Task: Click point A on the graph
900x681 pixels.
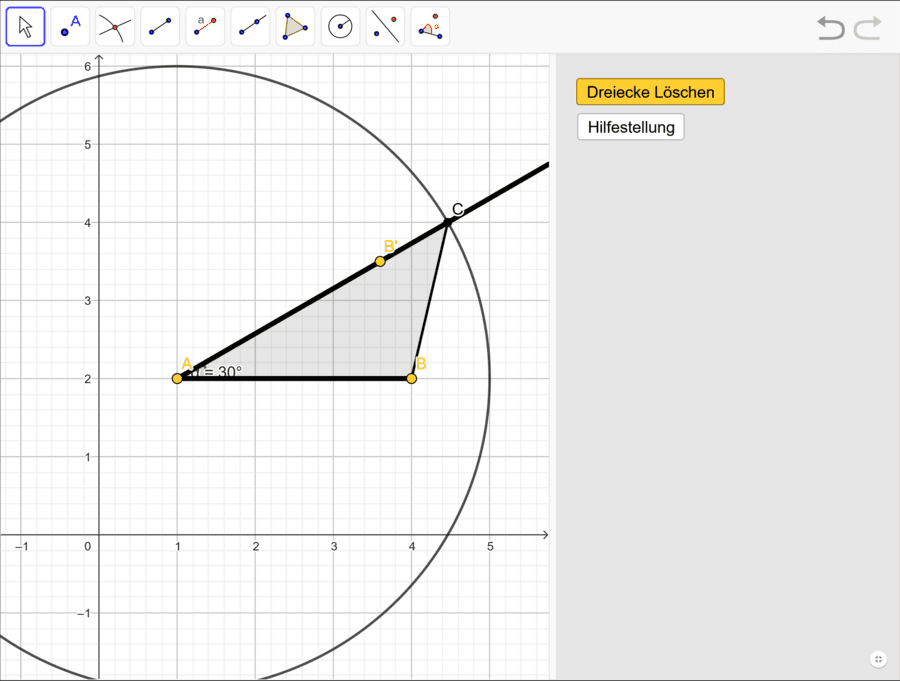Action: click(178, 378)
